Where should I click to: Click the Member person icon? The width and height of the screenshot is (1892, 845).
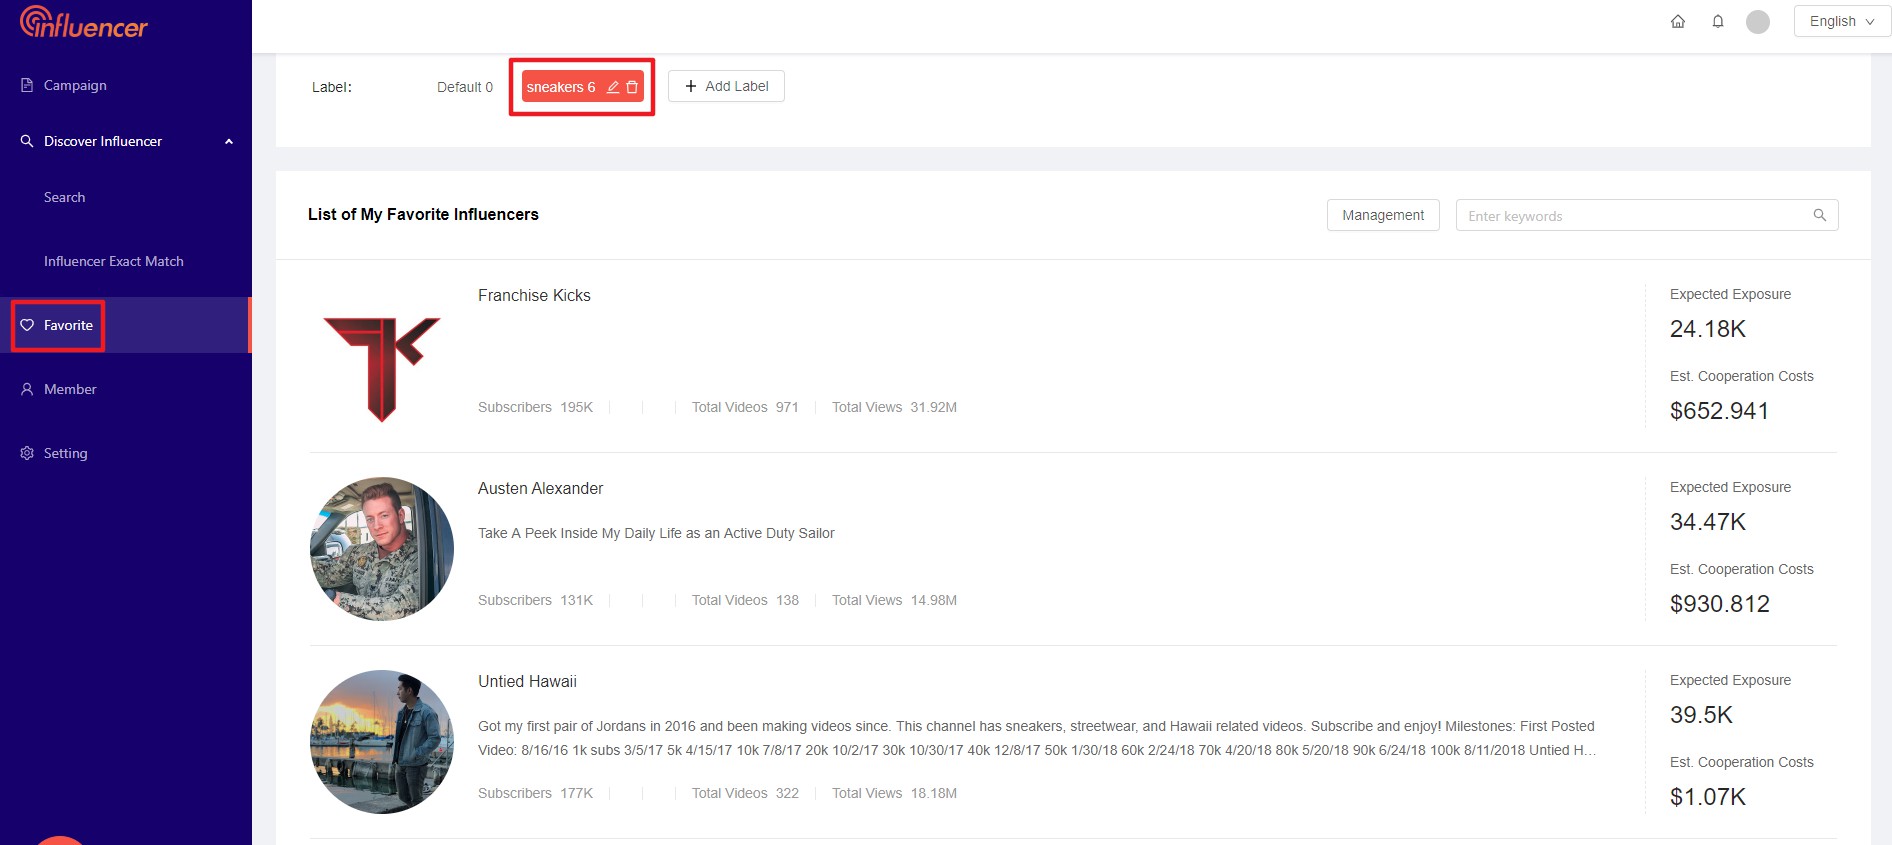point(27,389)
